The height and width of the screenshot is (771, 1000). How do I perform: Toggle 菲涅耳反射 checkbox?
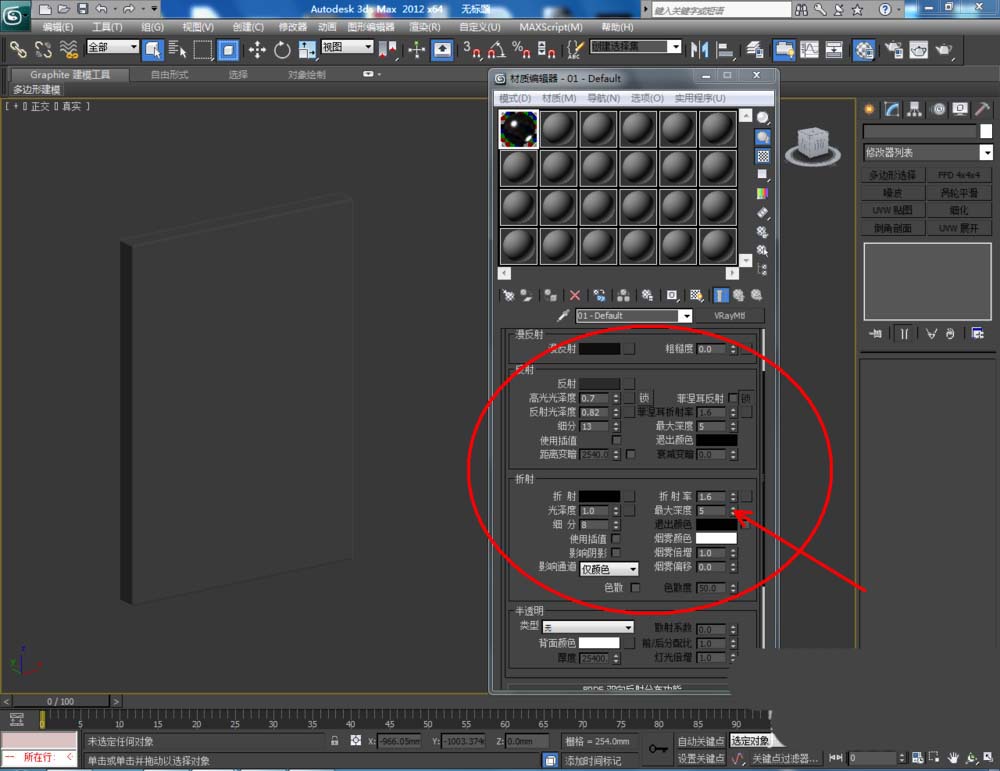click(733, 398)
